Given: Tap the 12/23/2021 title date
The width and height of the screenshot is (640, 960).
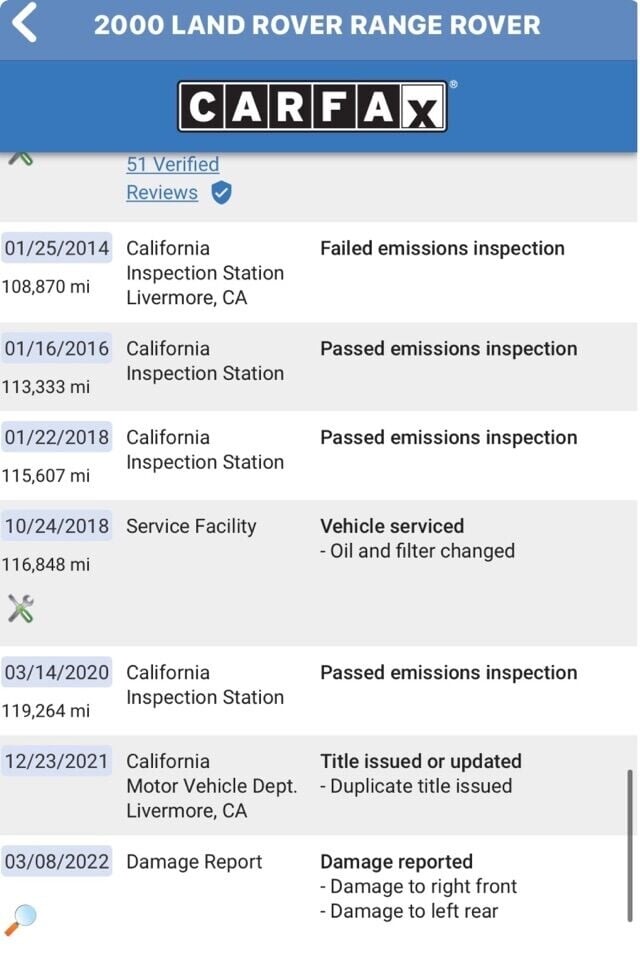Looking at the screenshot, I should click(57, 762).
